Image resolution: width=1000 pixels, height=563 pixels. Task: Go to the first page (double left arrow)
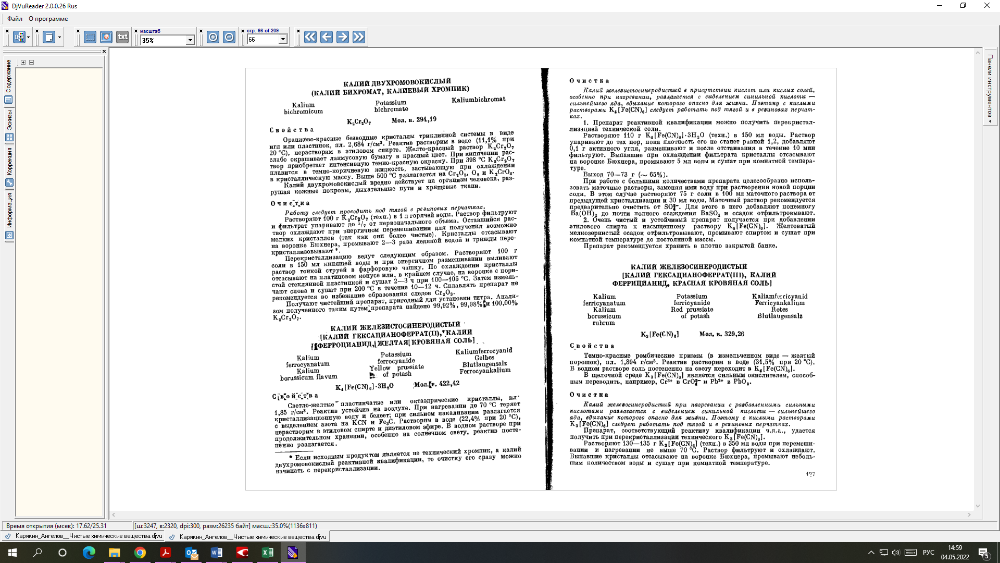[x=310, y=37]
